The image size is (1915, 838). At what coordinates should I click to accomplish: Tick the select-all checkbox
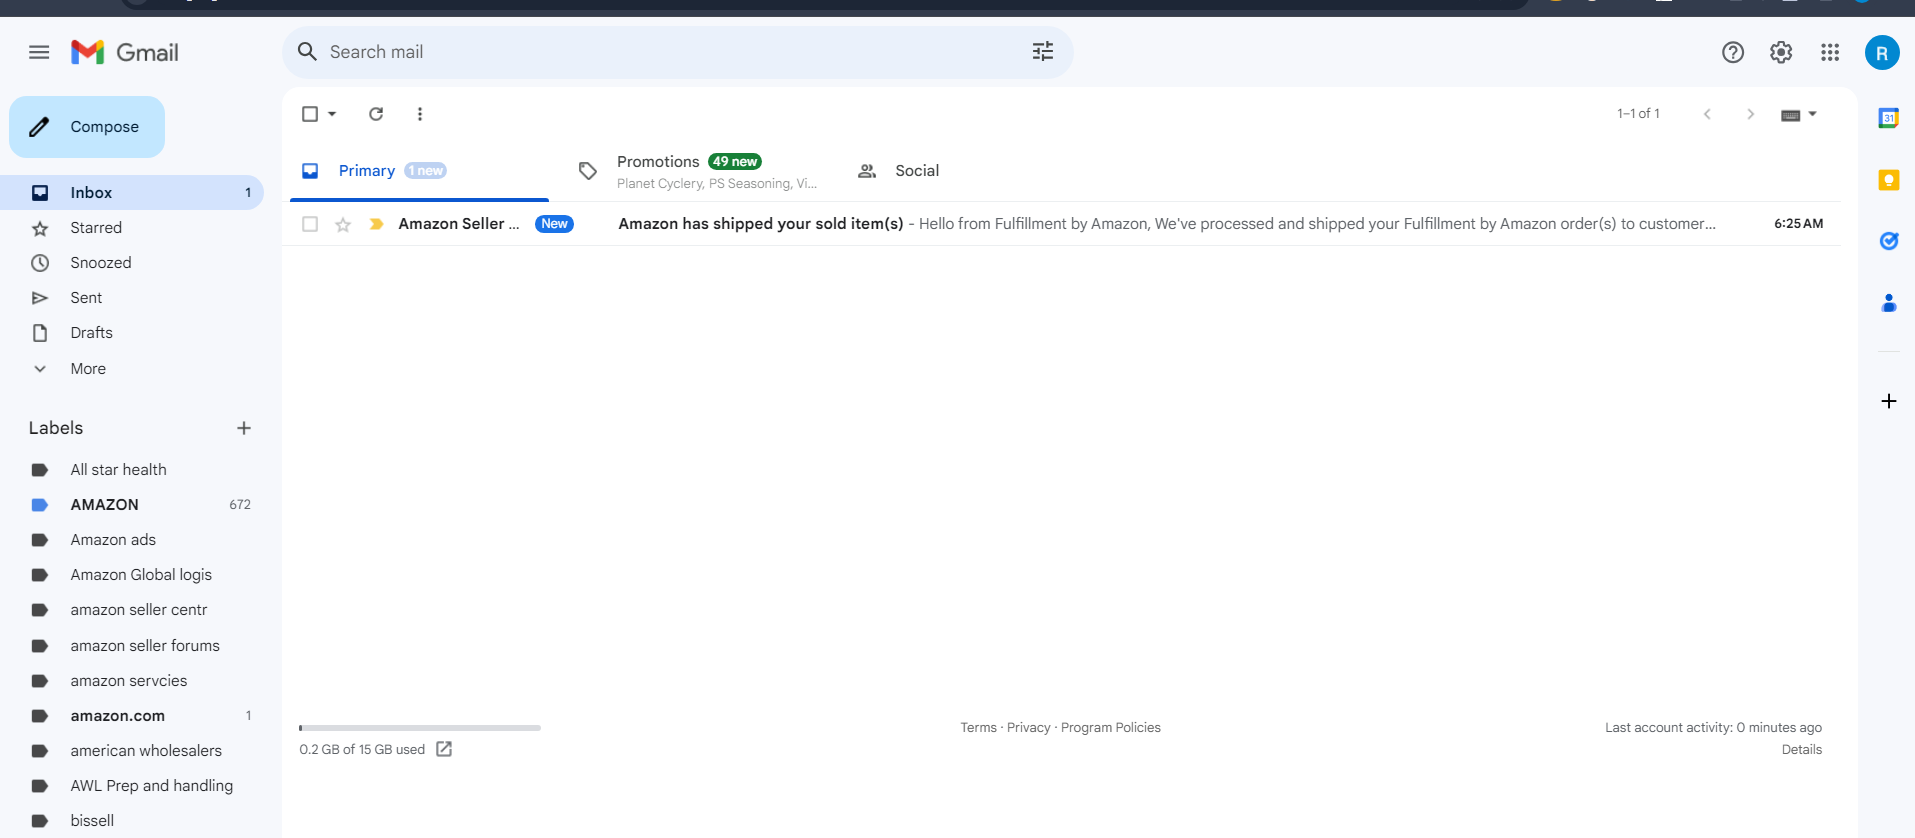(310, 114)
